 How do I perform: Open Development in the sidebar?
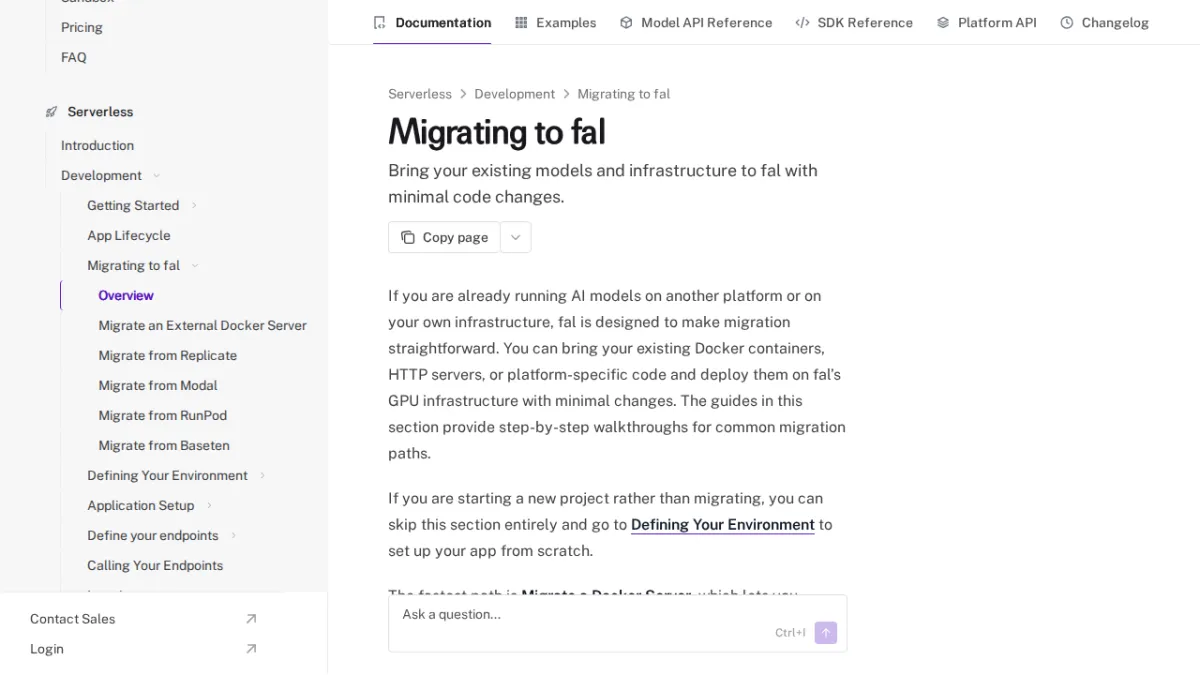click(x=101, y=176)
